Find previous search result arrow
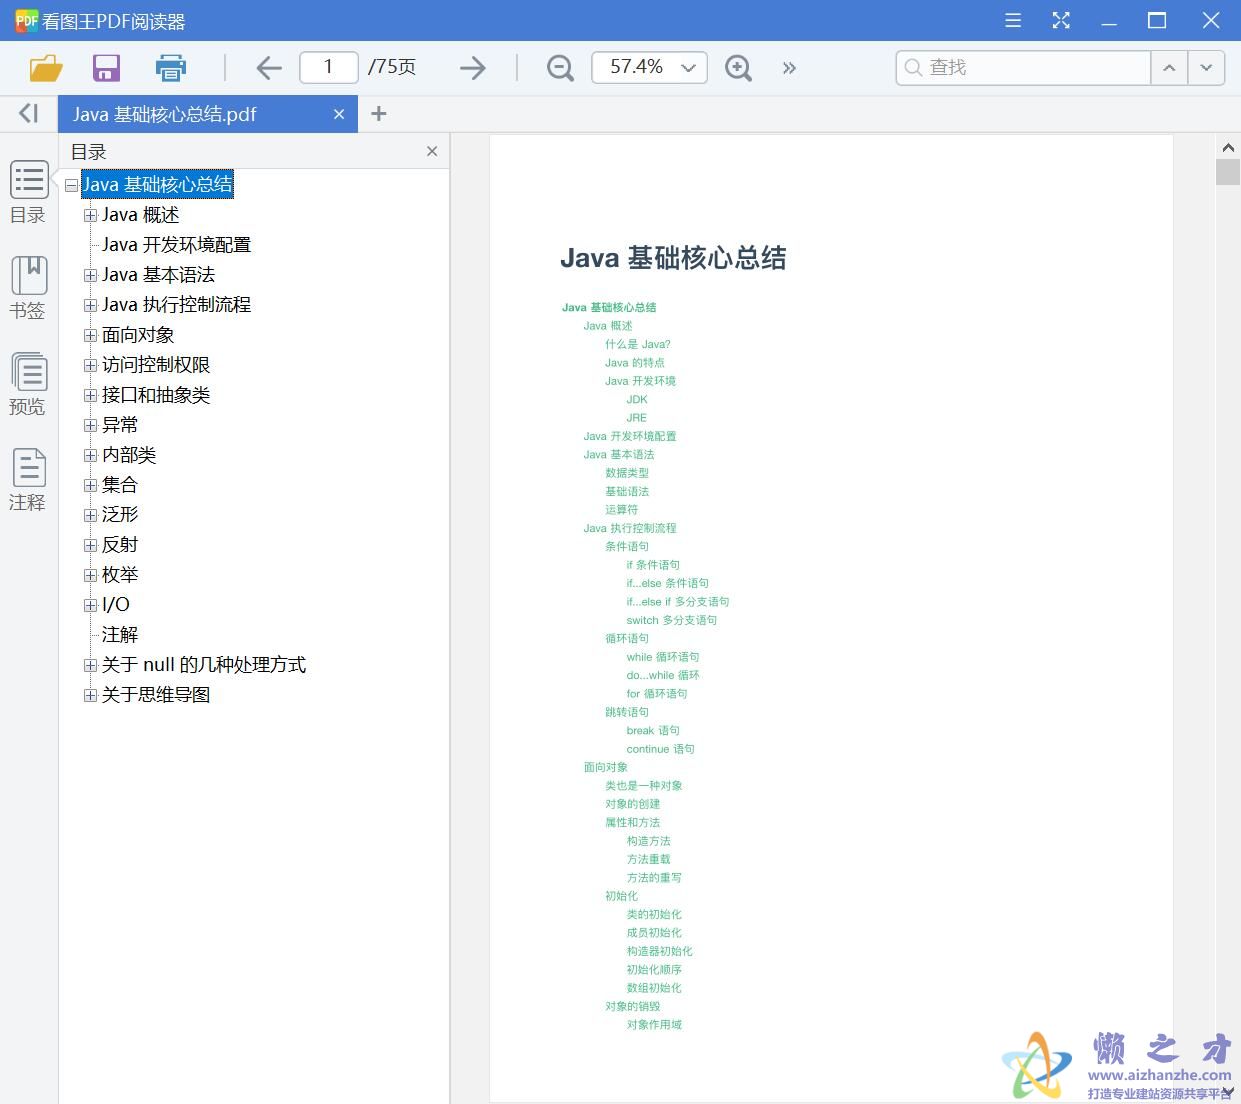 coord(1169,68)
